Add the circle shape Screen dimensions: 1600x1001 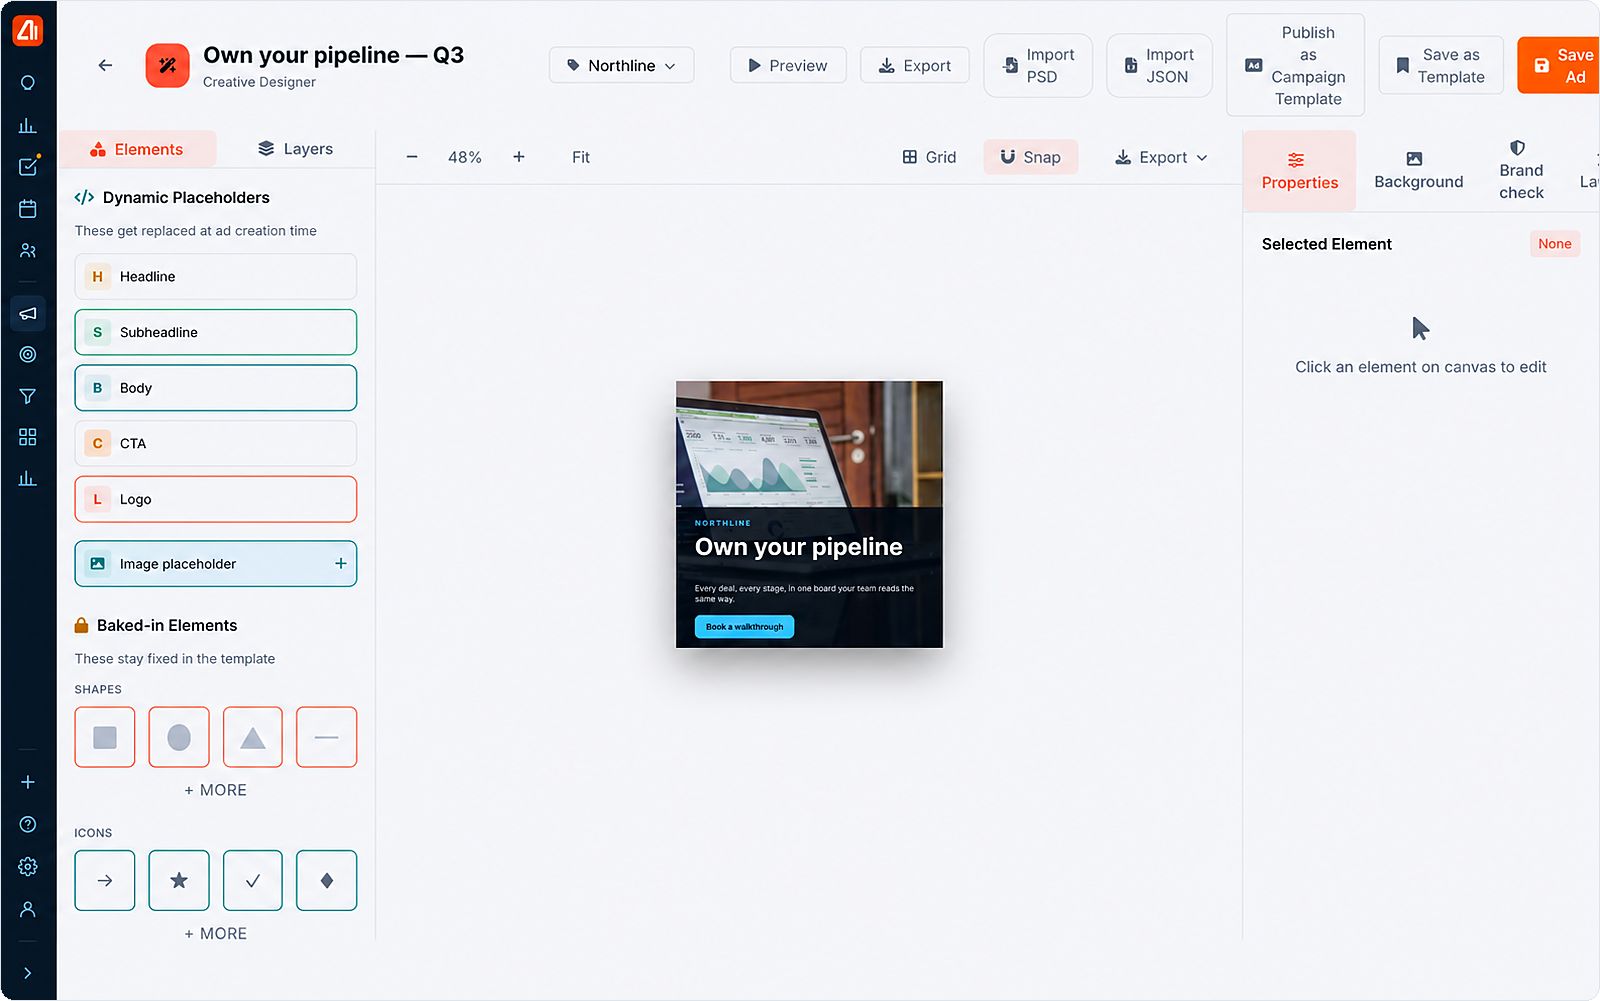[179, 737]
